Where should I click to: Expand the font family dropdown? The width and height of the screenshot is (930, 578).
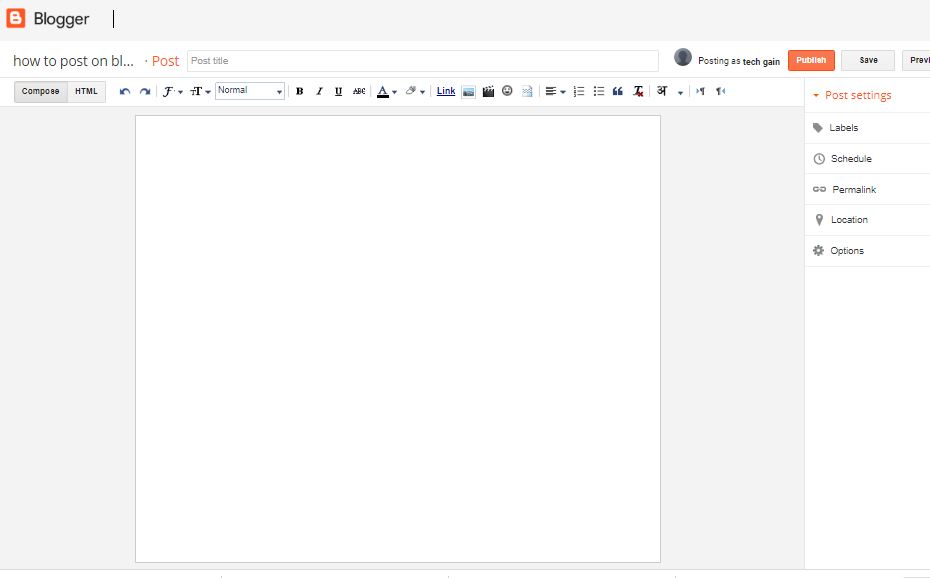pos(170,91)
